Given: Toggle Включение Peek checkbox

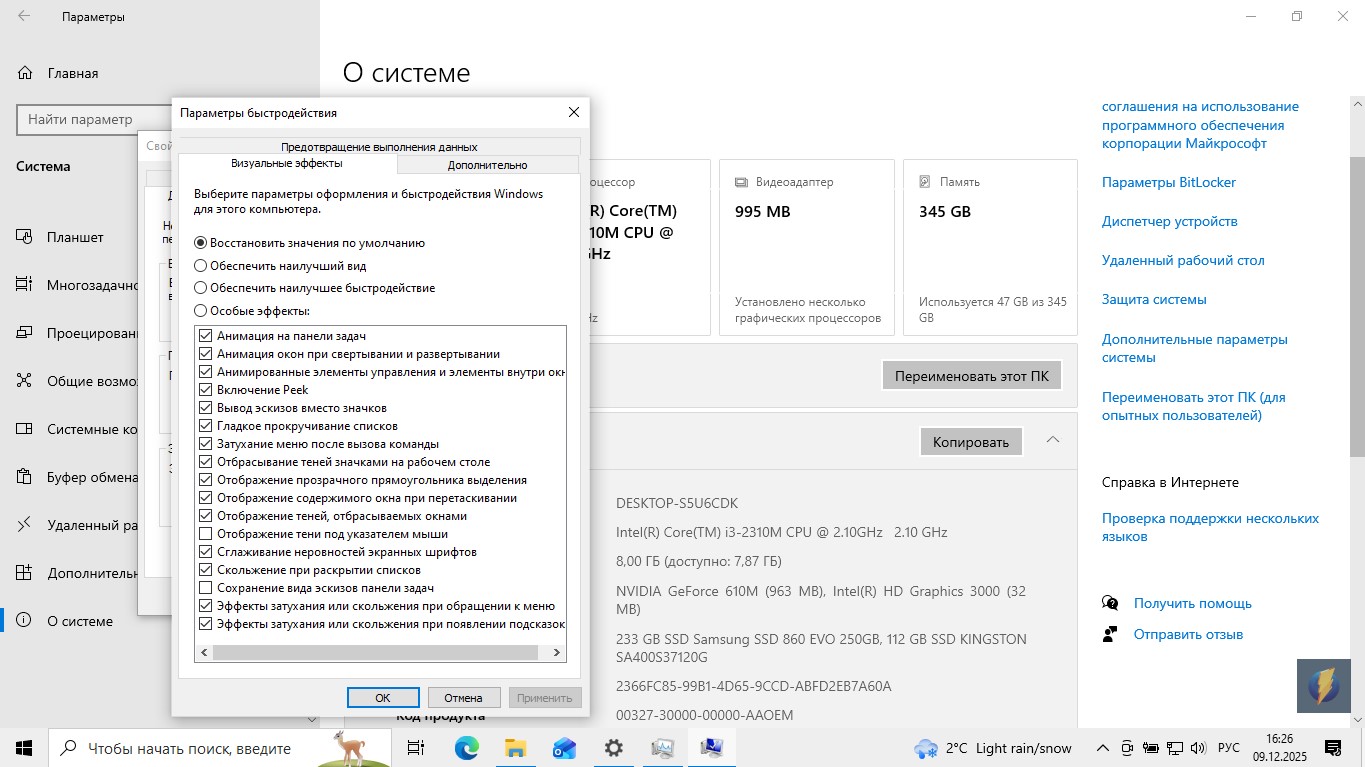Looking at the screenshot, I should click(206, 390).
